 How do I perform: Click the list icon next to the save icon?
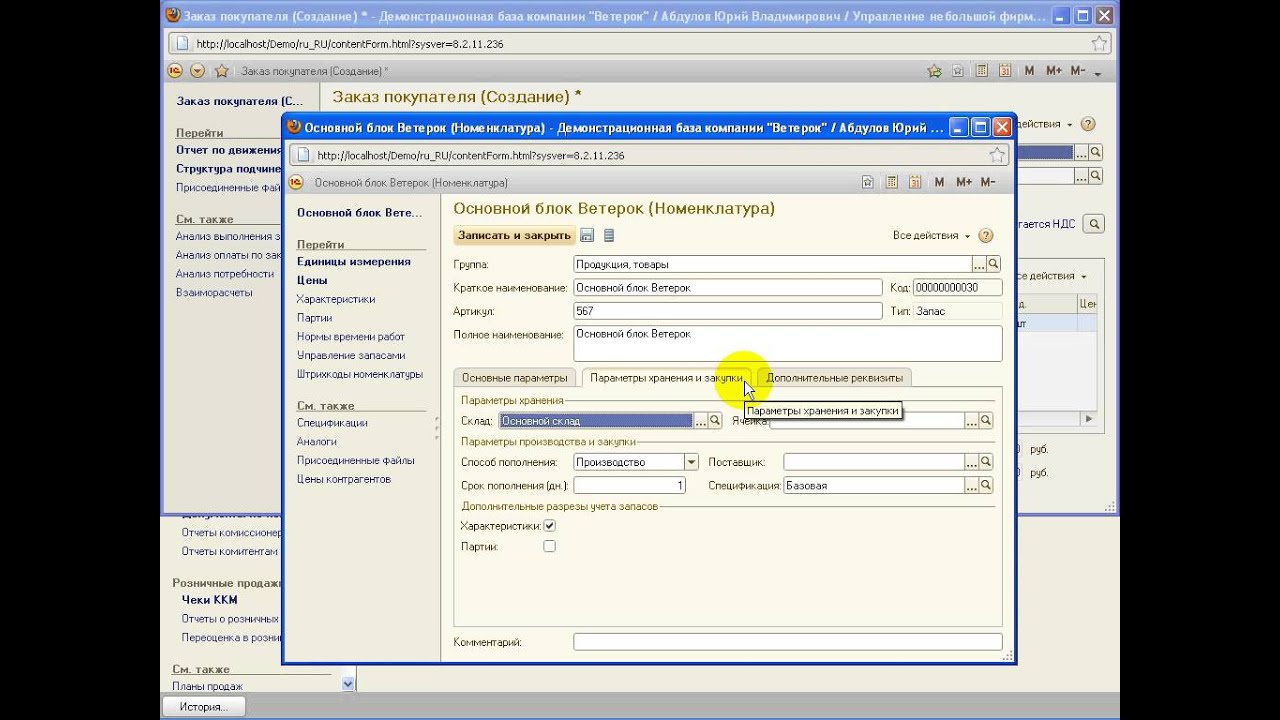tap(609, 236)
